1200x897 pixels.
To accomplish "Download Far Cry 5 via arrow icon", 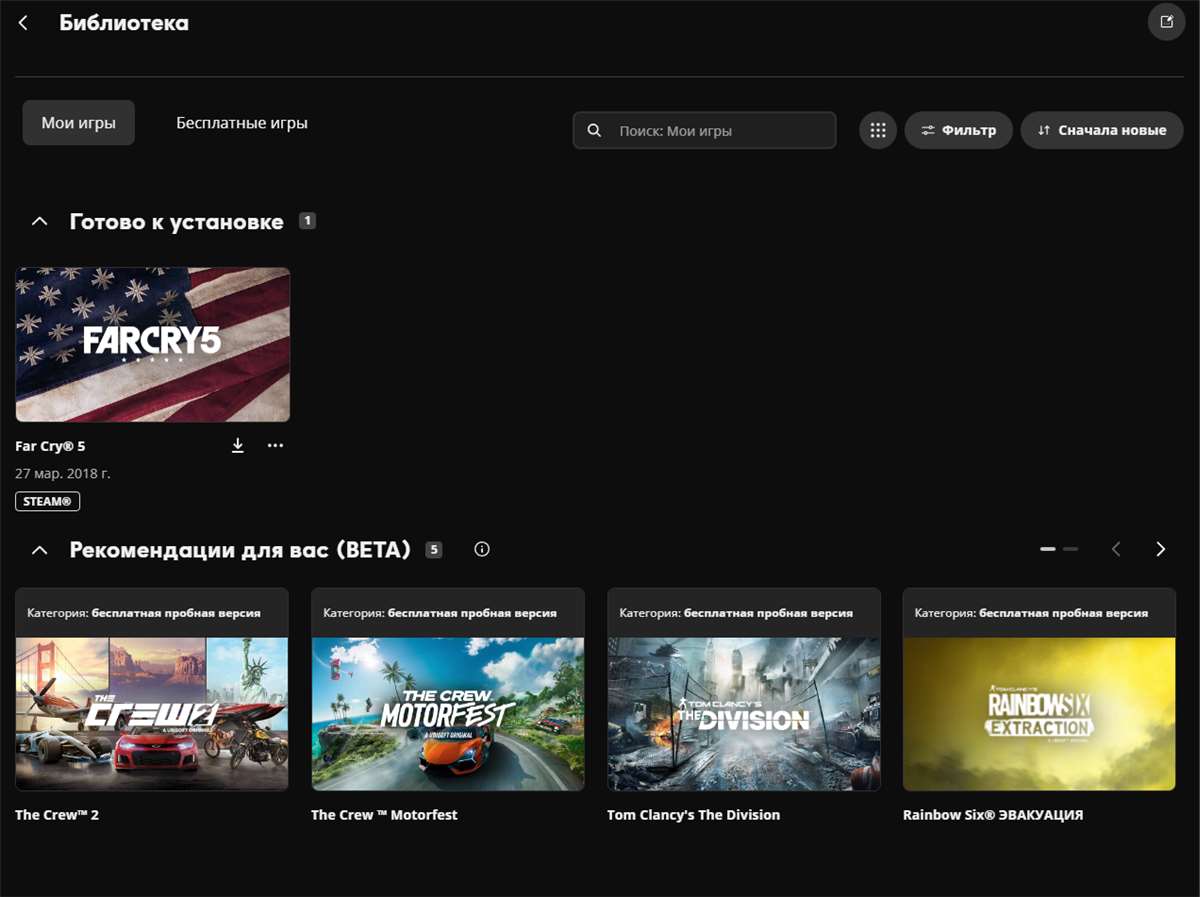I will (238, 446).
